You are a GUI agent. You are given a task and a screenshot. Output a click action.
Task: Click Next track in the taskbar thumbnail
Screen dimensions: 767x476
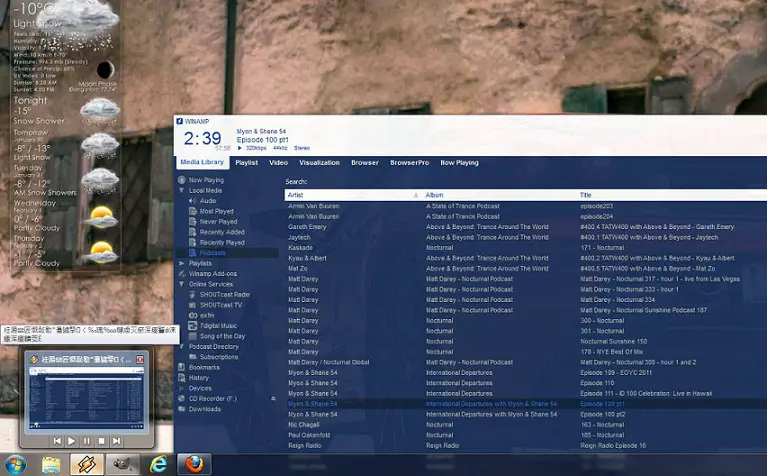point(116,441)
